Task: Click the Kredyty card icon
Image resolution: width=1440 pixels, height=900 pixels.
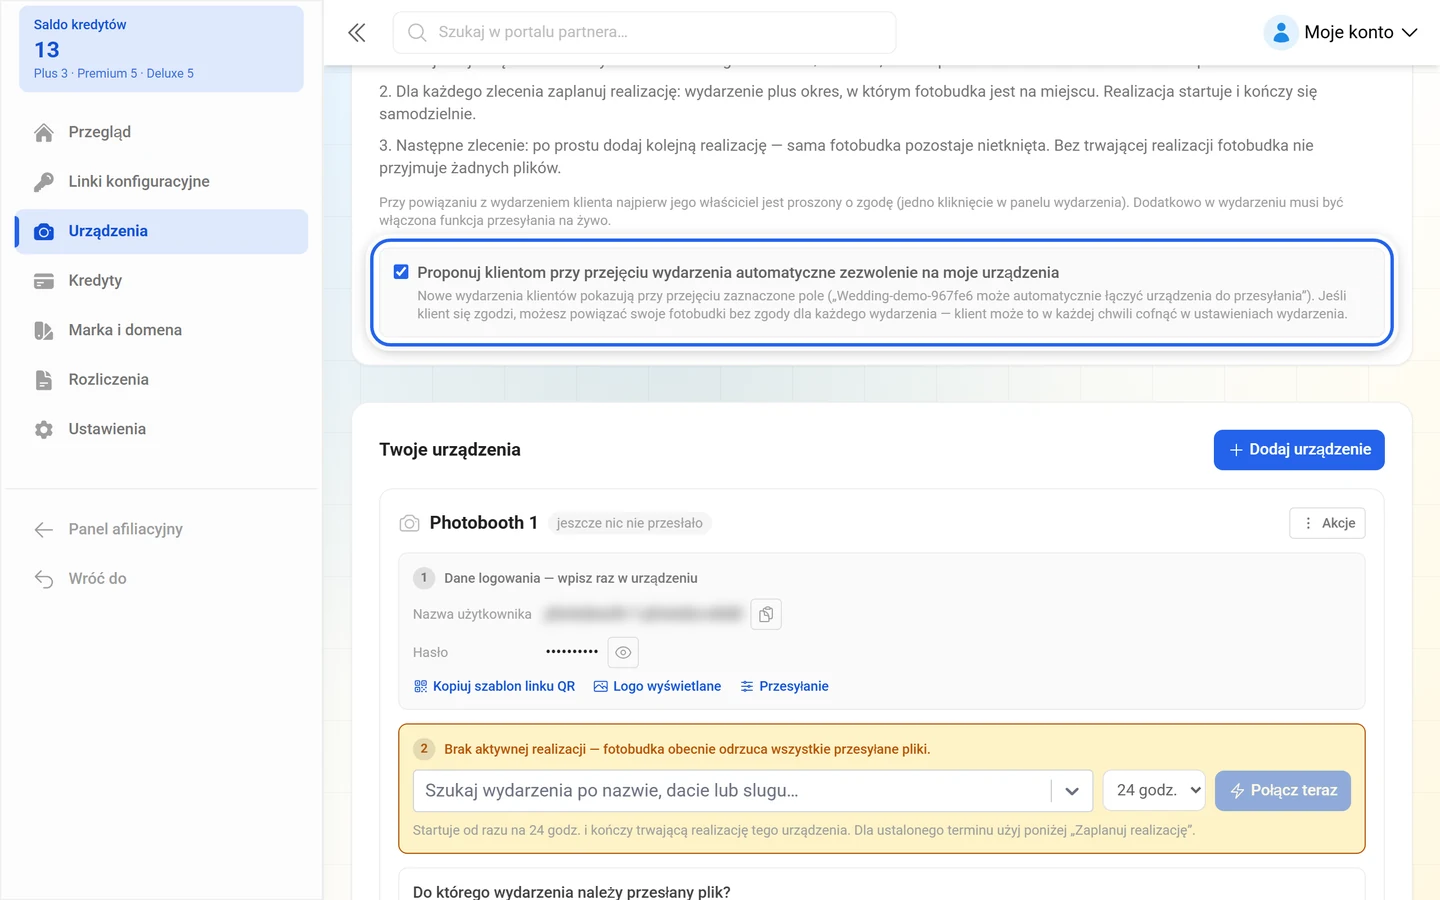Action: click(x=44, y=281)
